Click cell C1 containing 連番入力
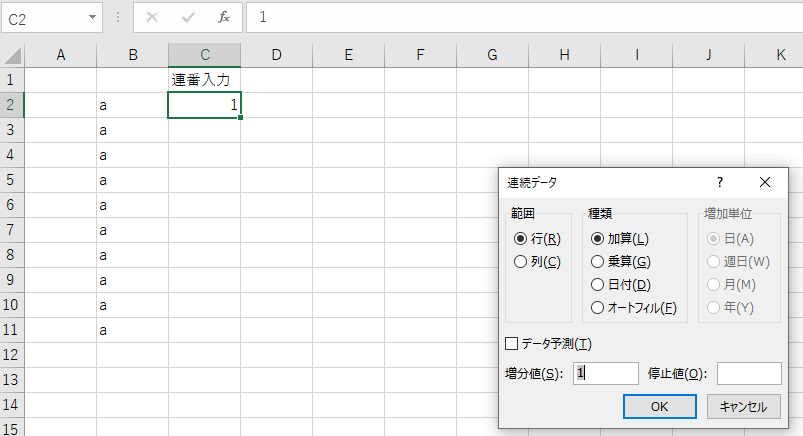The image size is (803, 436). coord(204,80)
